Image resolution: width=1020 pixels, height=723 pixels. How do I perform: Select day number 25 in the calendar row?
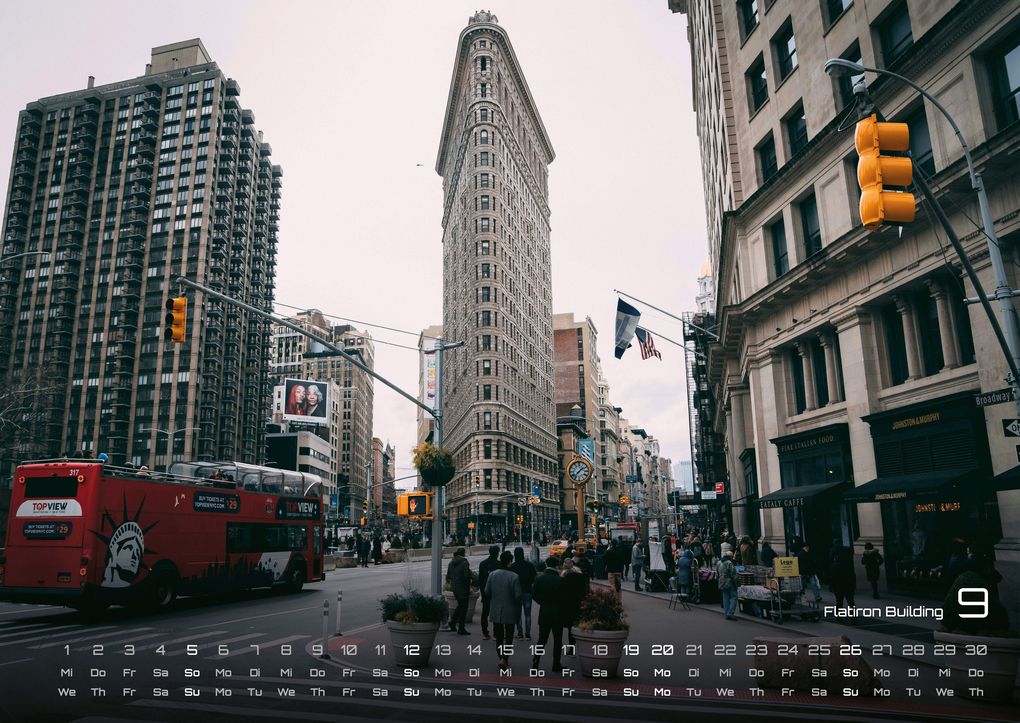pos(819,649)
